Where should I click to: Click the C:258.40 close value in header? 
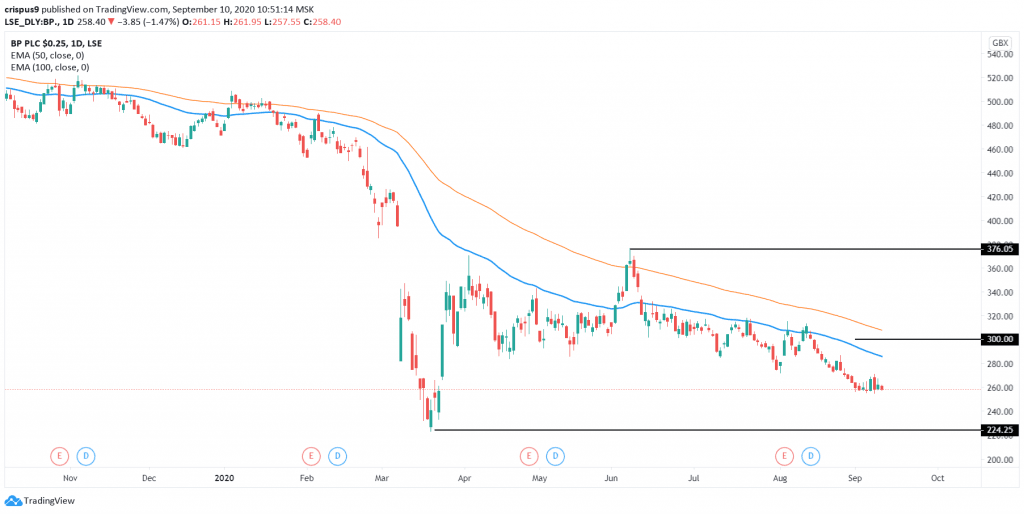tap(323, 22)
